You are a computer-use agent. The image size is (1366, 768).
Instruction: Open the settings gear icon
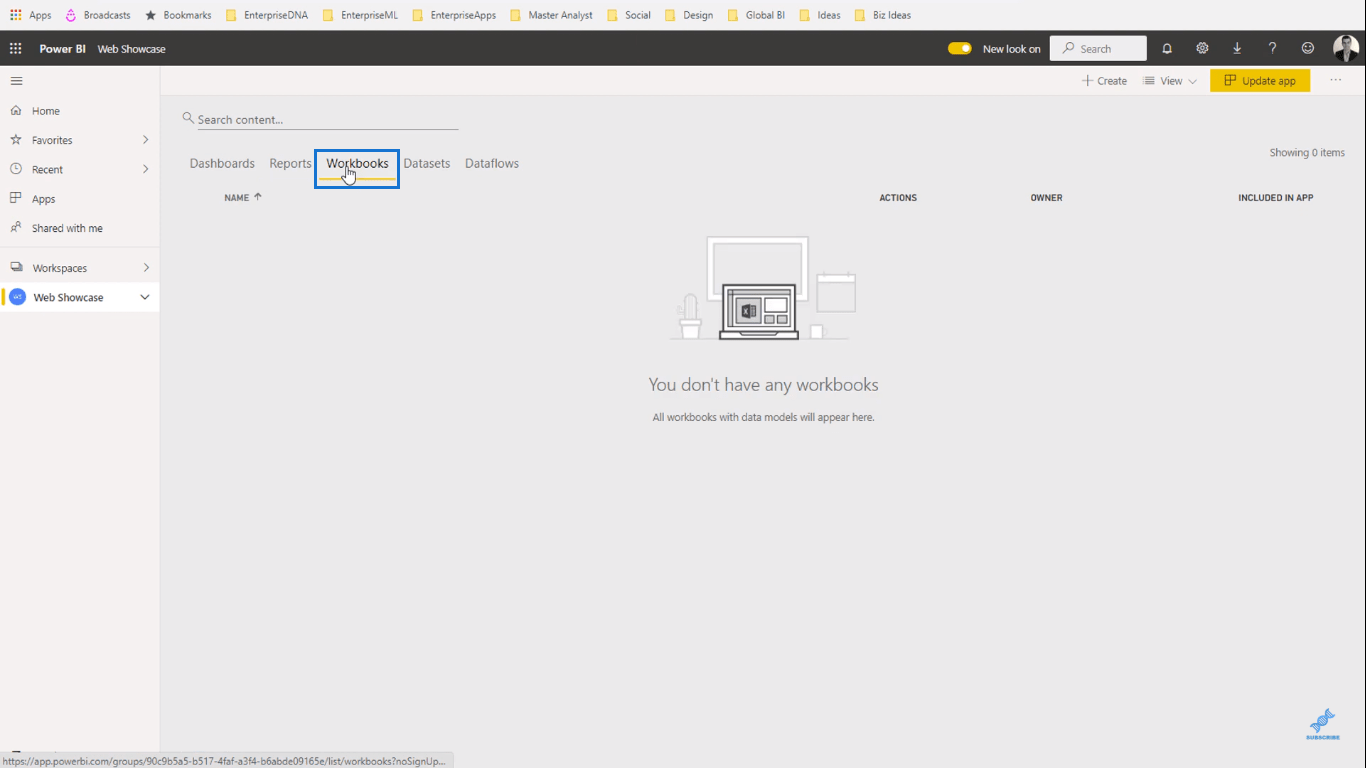(x=1202, y=48)
